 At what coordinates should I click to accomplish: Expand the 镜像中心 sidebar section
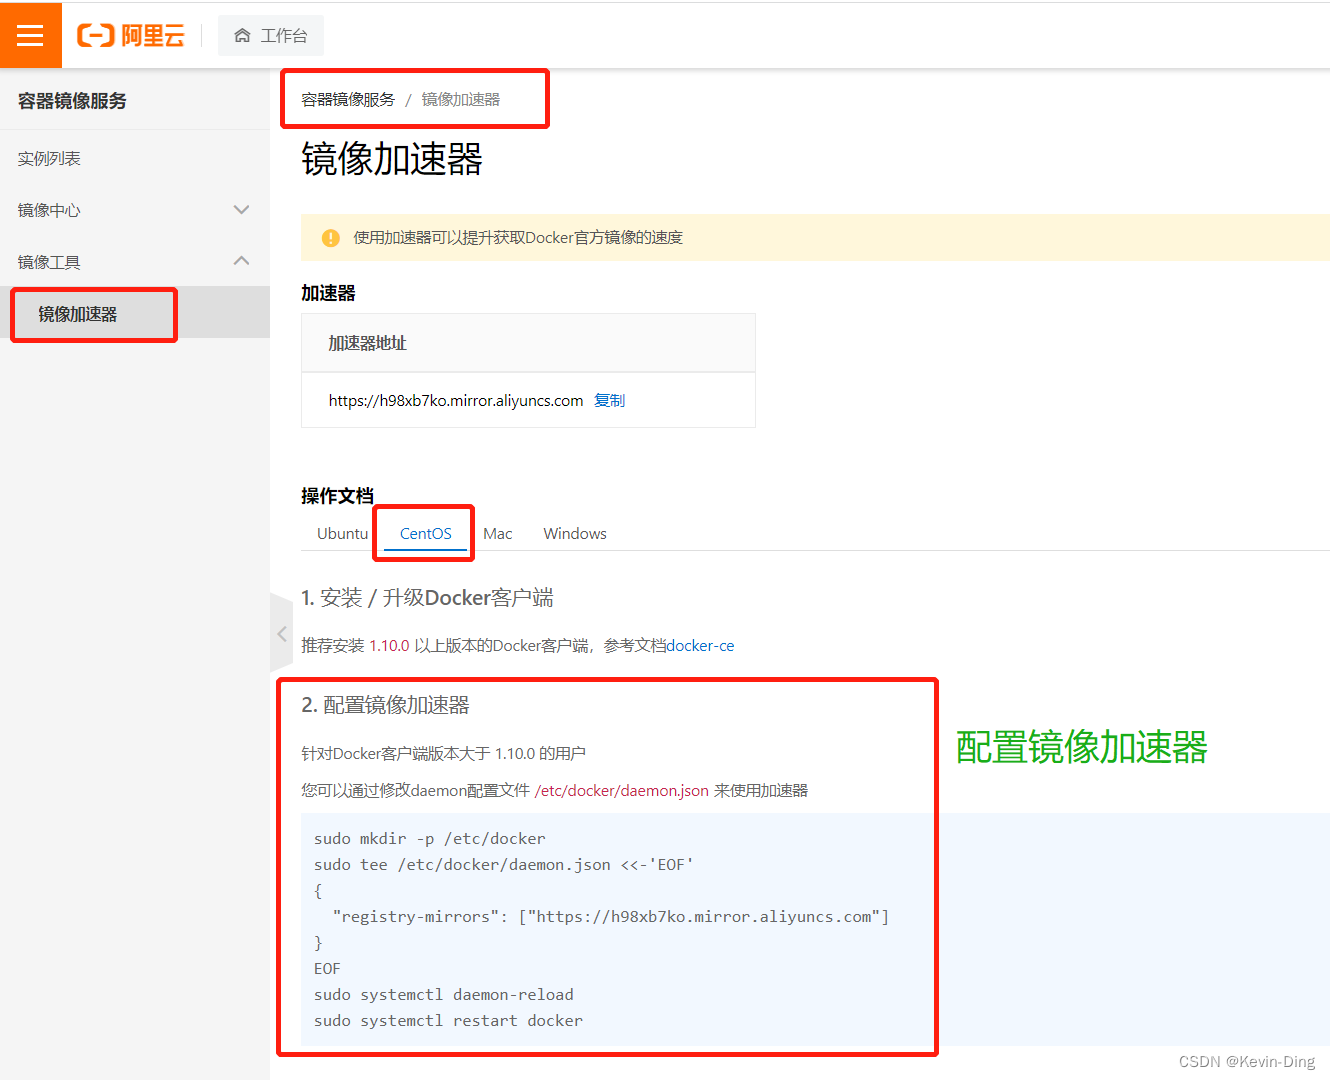[135, 210]
